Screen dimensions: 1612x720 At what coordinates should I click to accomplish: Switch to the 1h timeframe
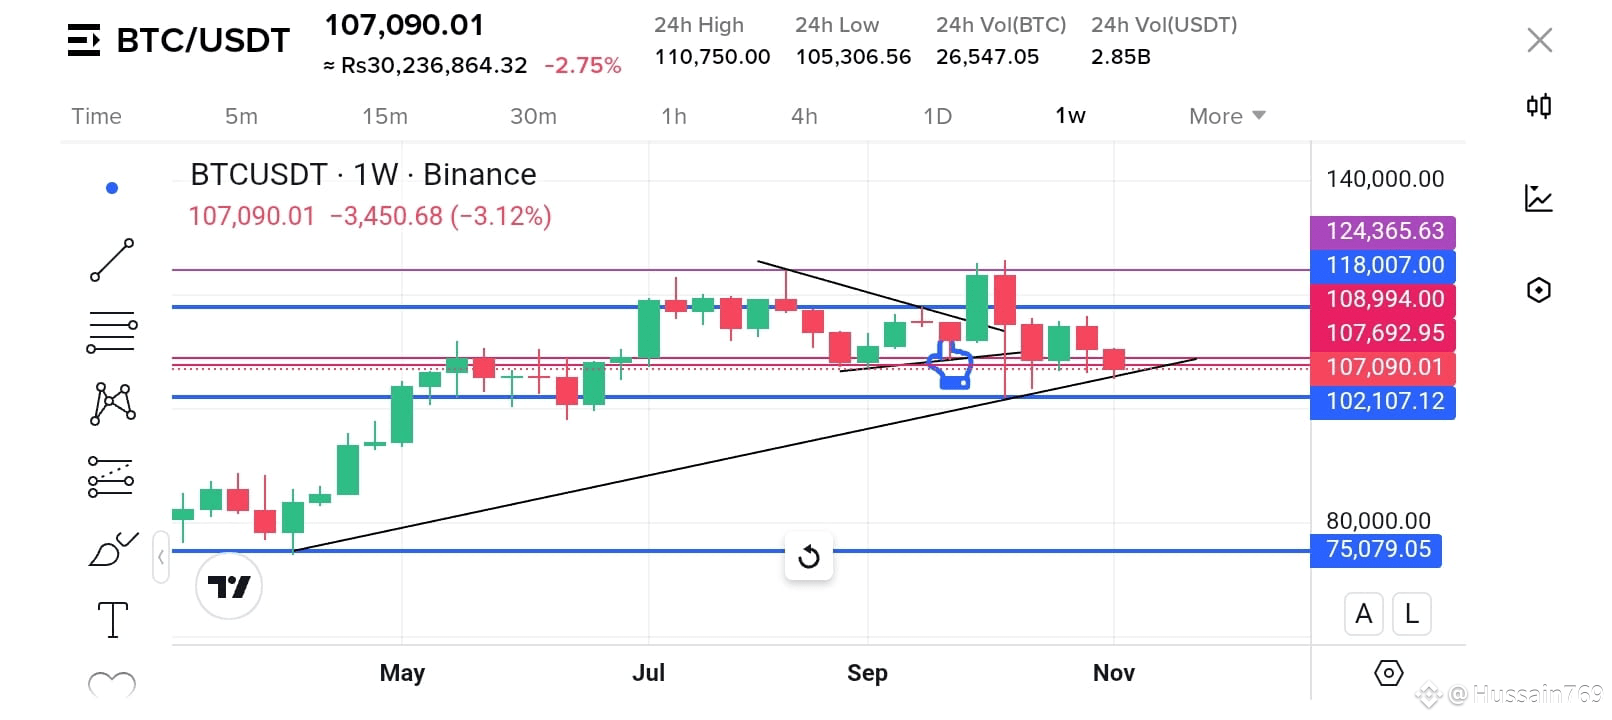[x=674, y=116]
